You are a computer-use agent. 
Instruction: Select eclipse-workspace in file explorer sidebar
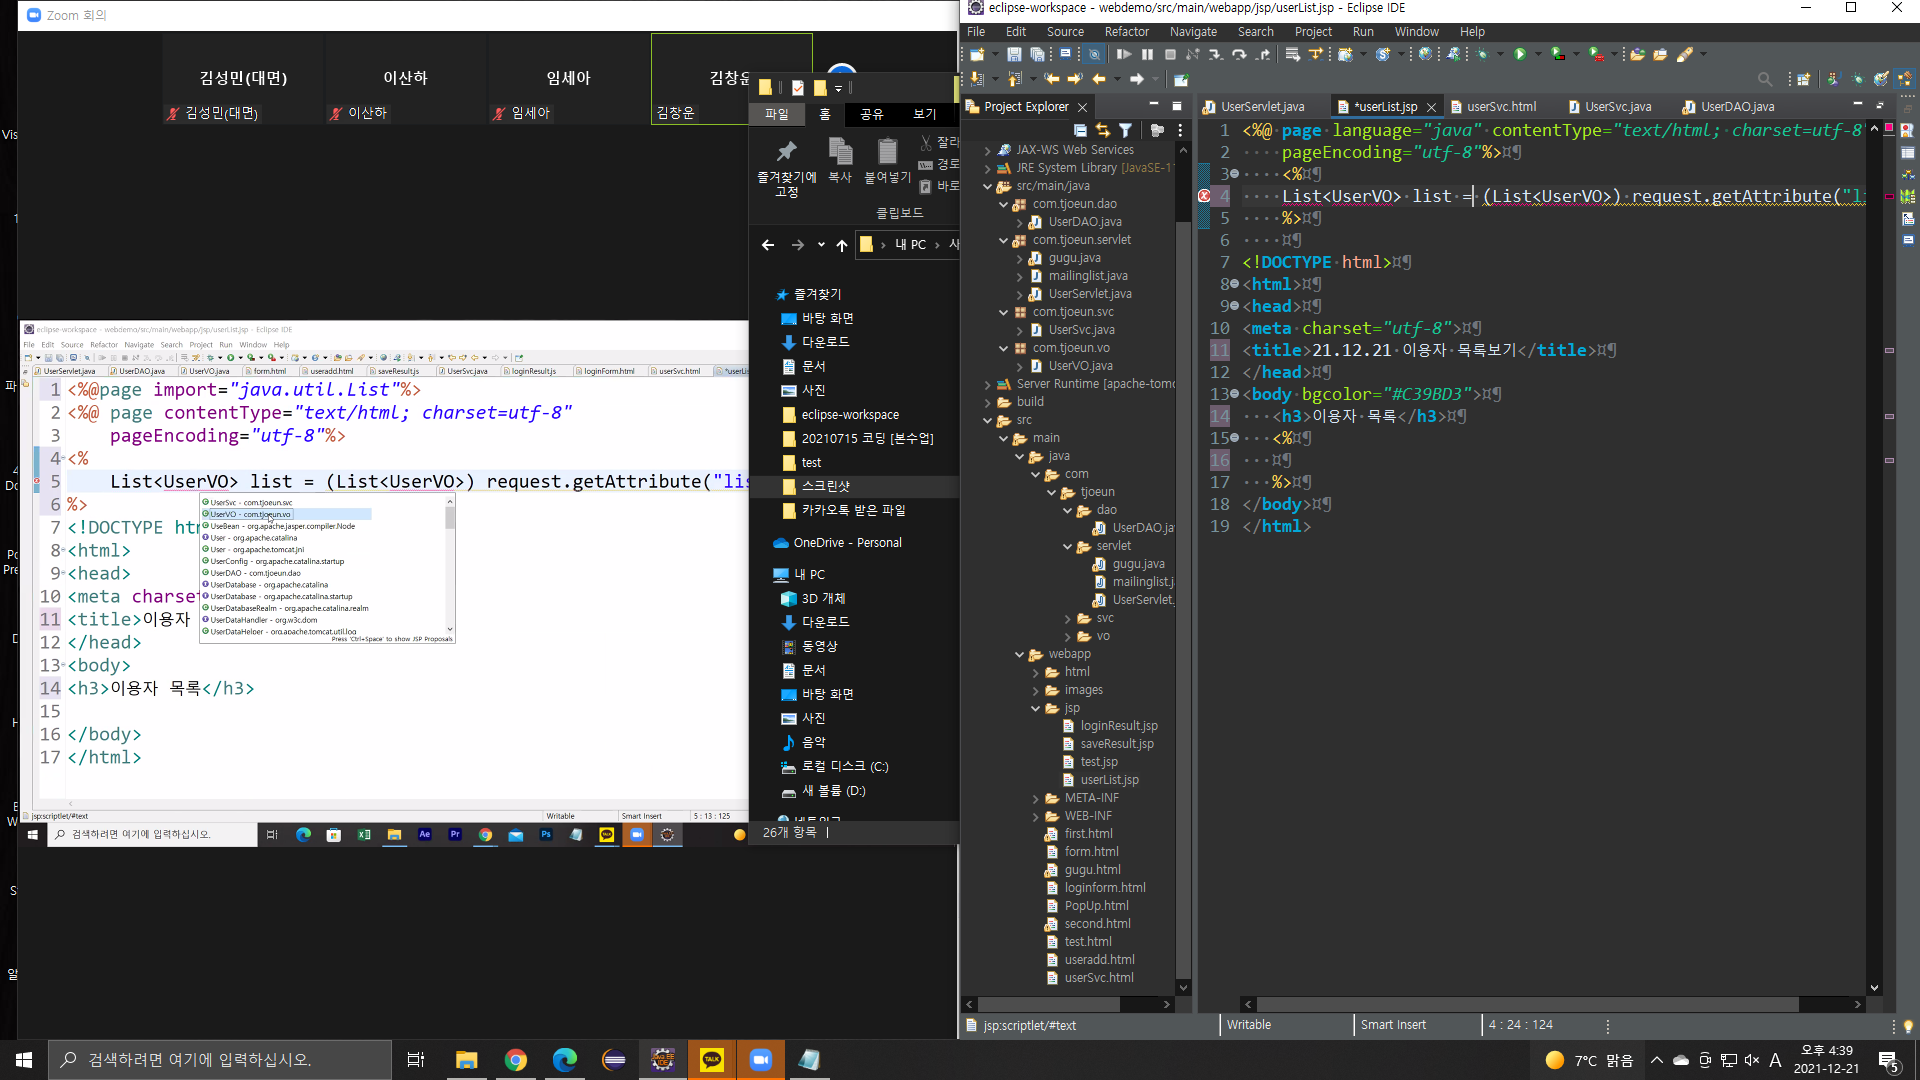(849, 414)
